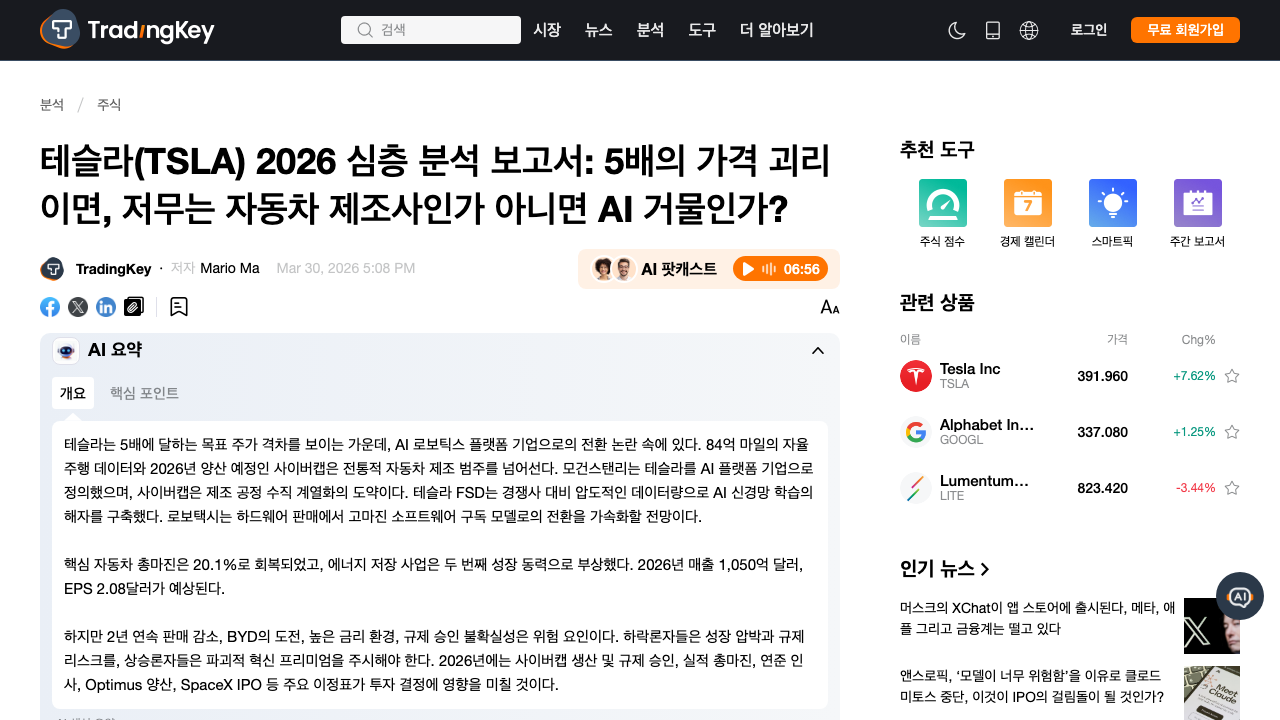Click the AI 요약 robot icon
Image resolution: width=1280 pixels, height=720 pixels.
66,350
